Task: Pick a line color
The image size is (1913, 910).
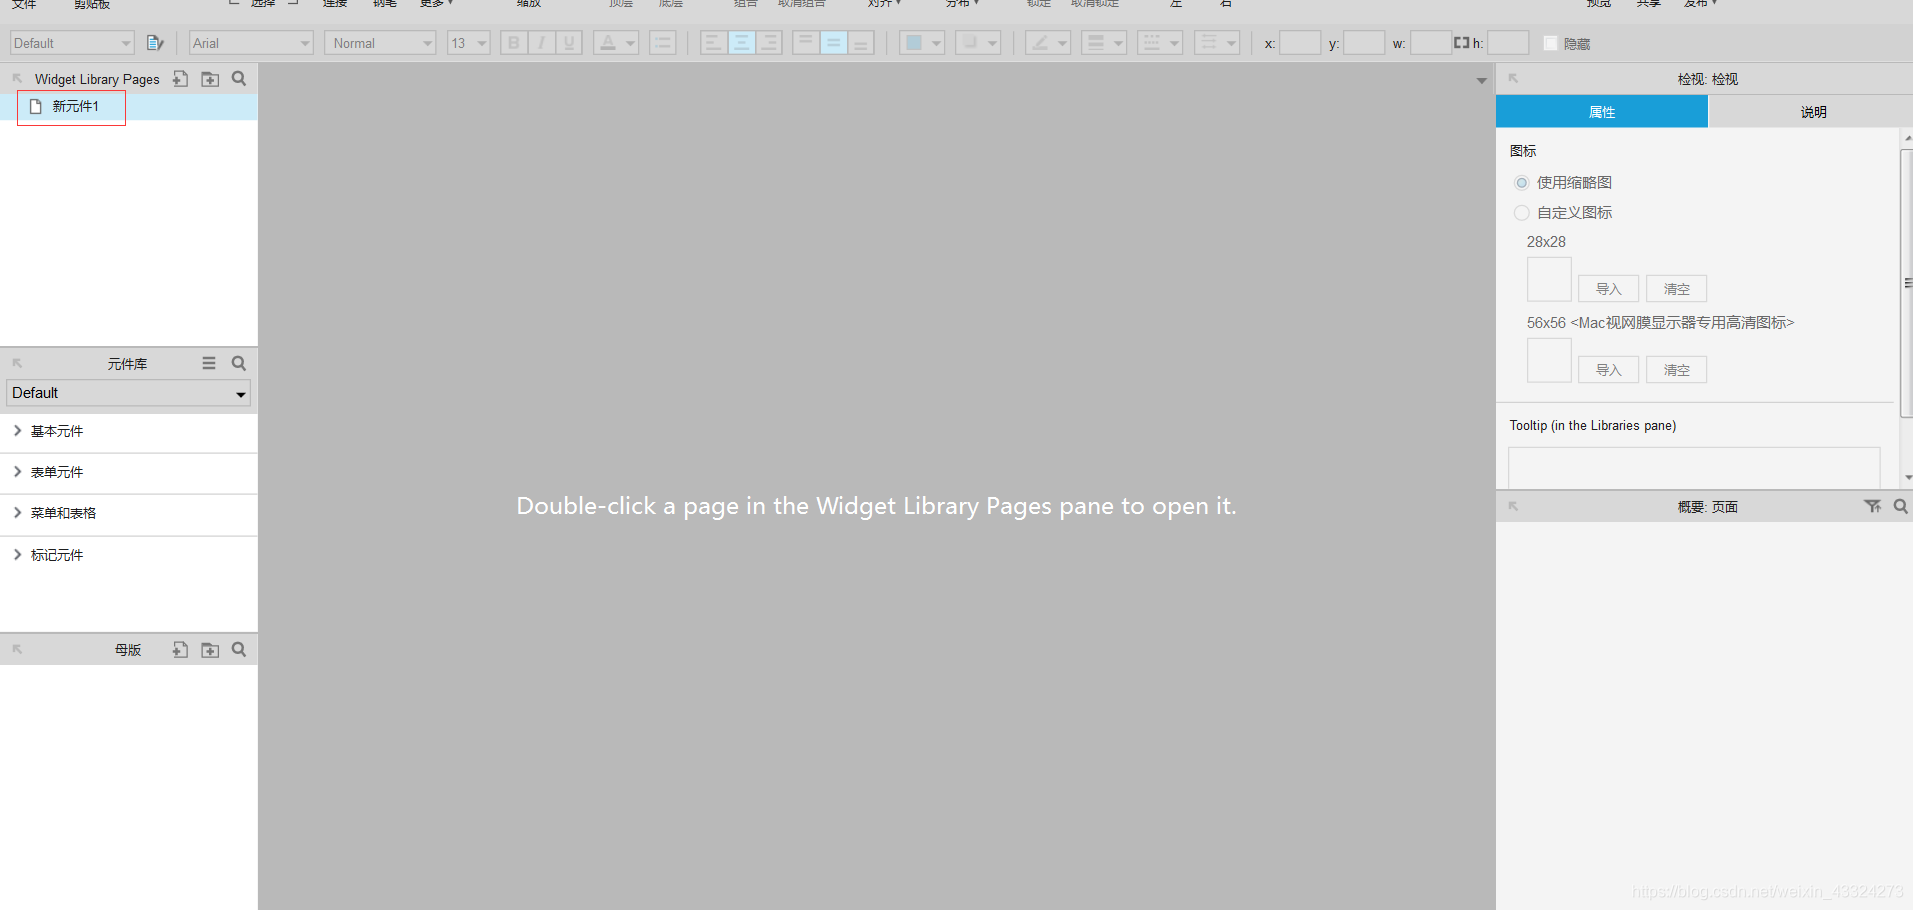Action: pyautogui.click(x=1048, y=43)
